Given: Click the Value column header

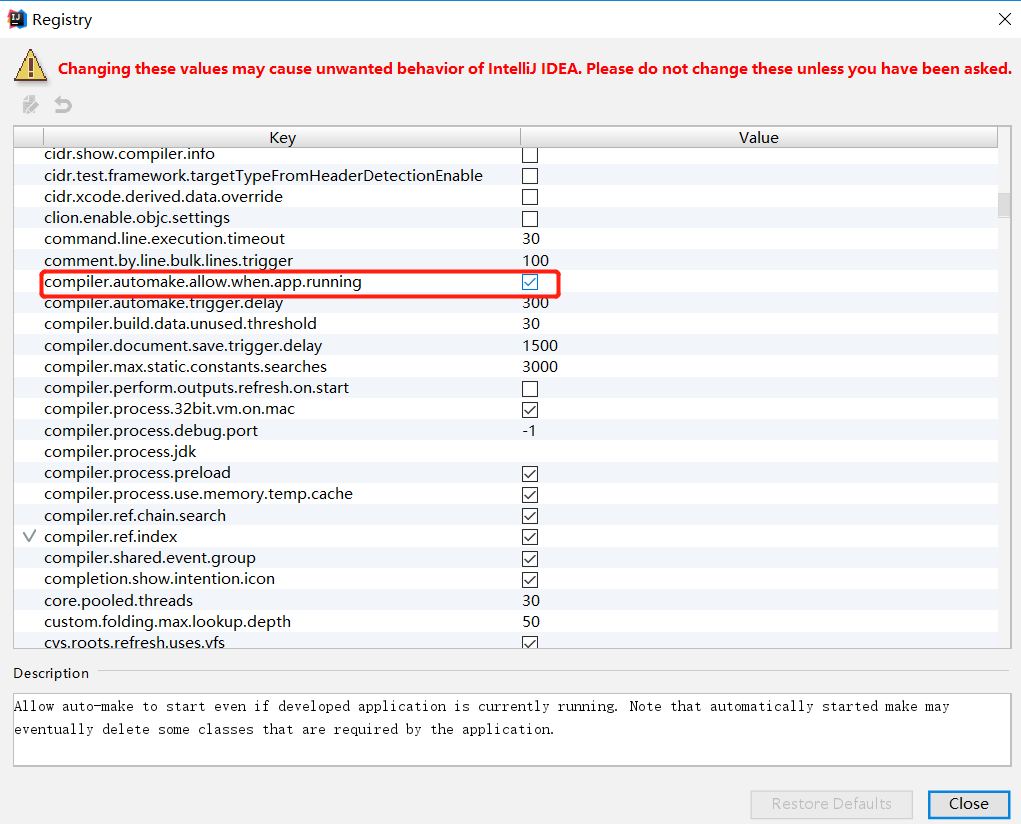Looking at the screenshot, I should pos(759,137).
